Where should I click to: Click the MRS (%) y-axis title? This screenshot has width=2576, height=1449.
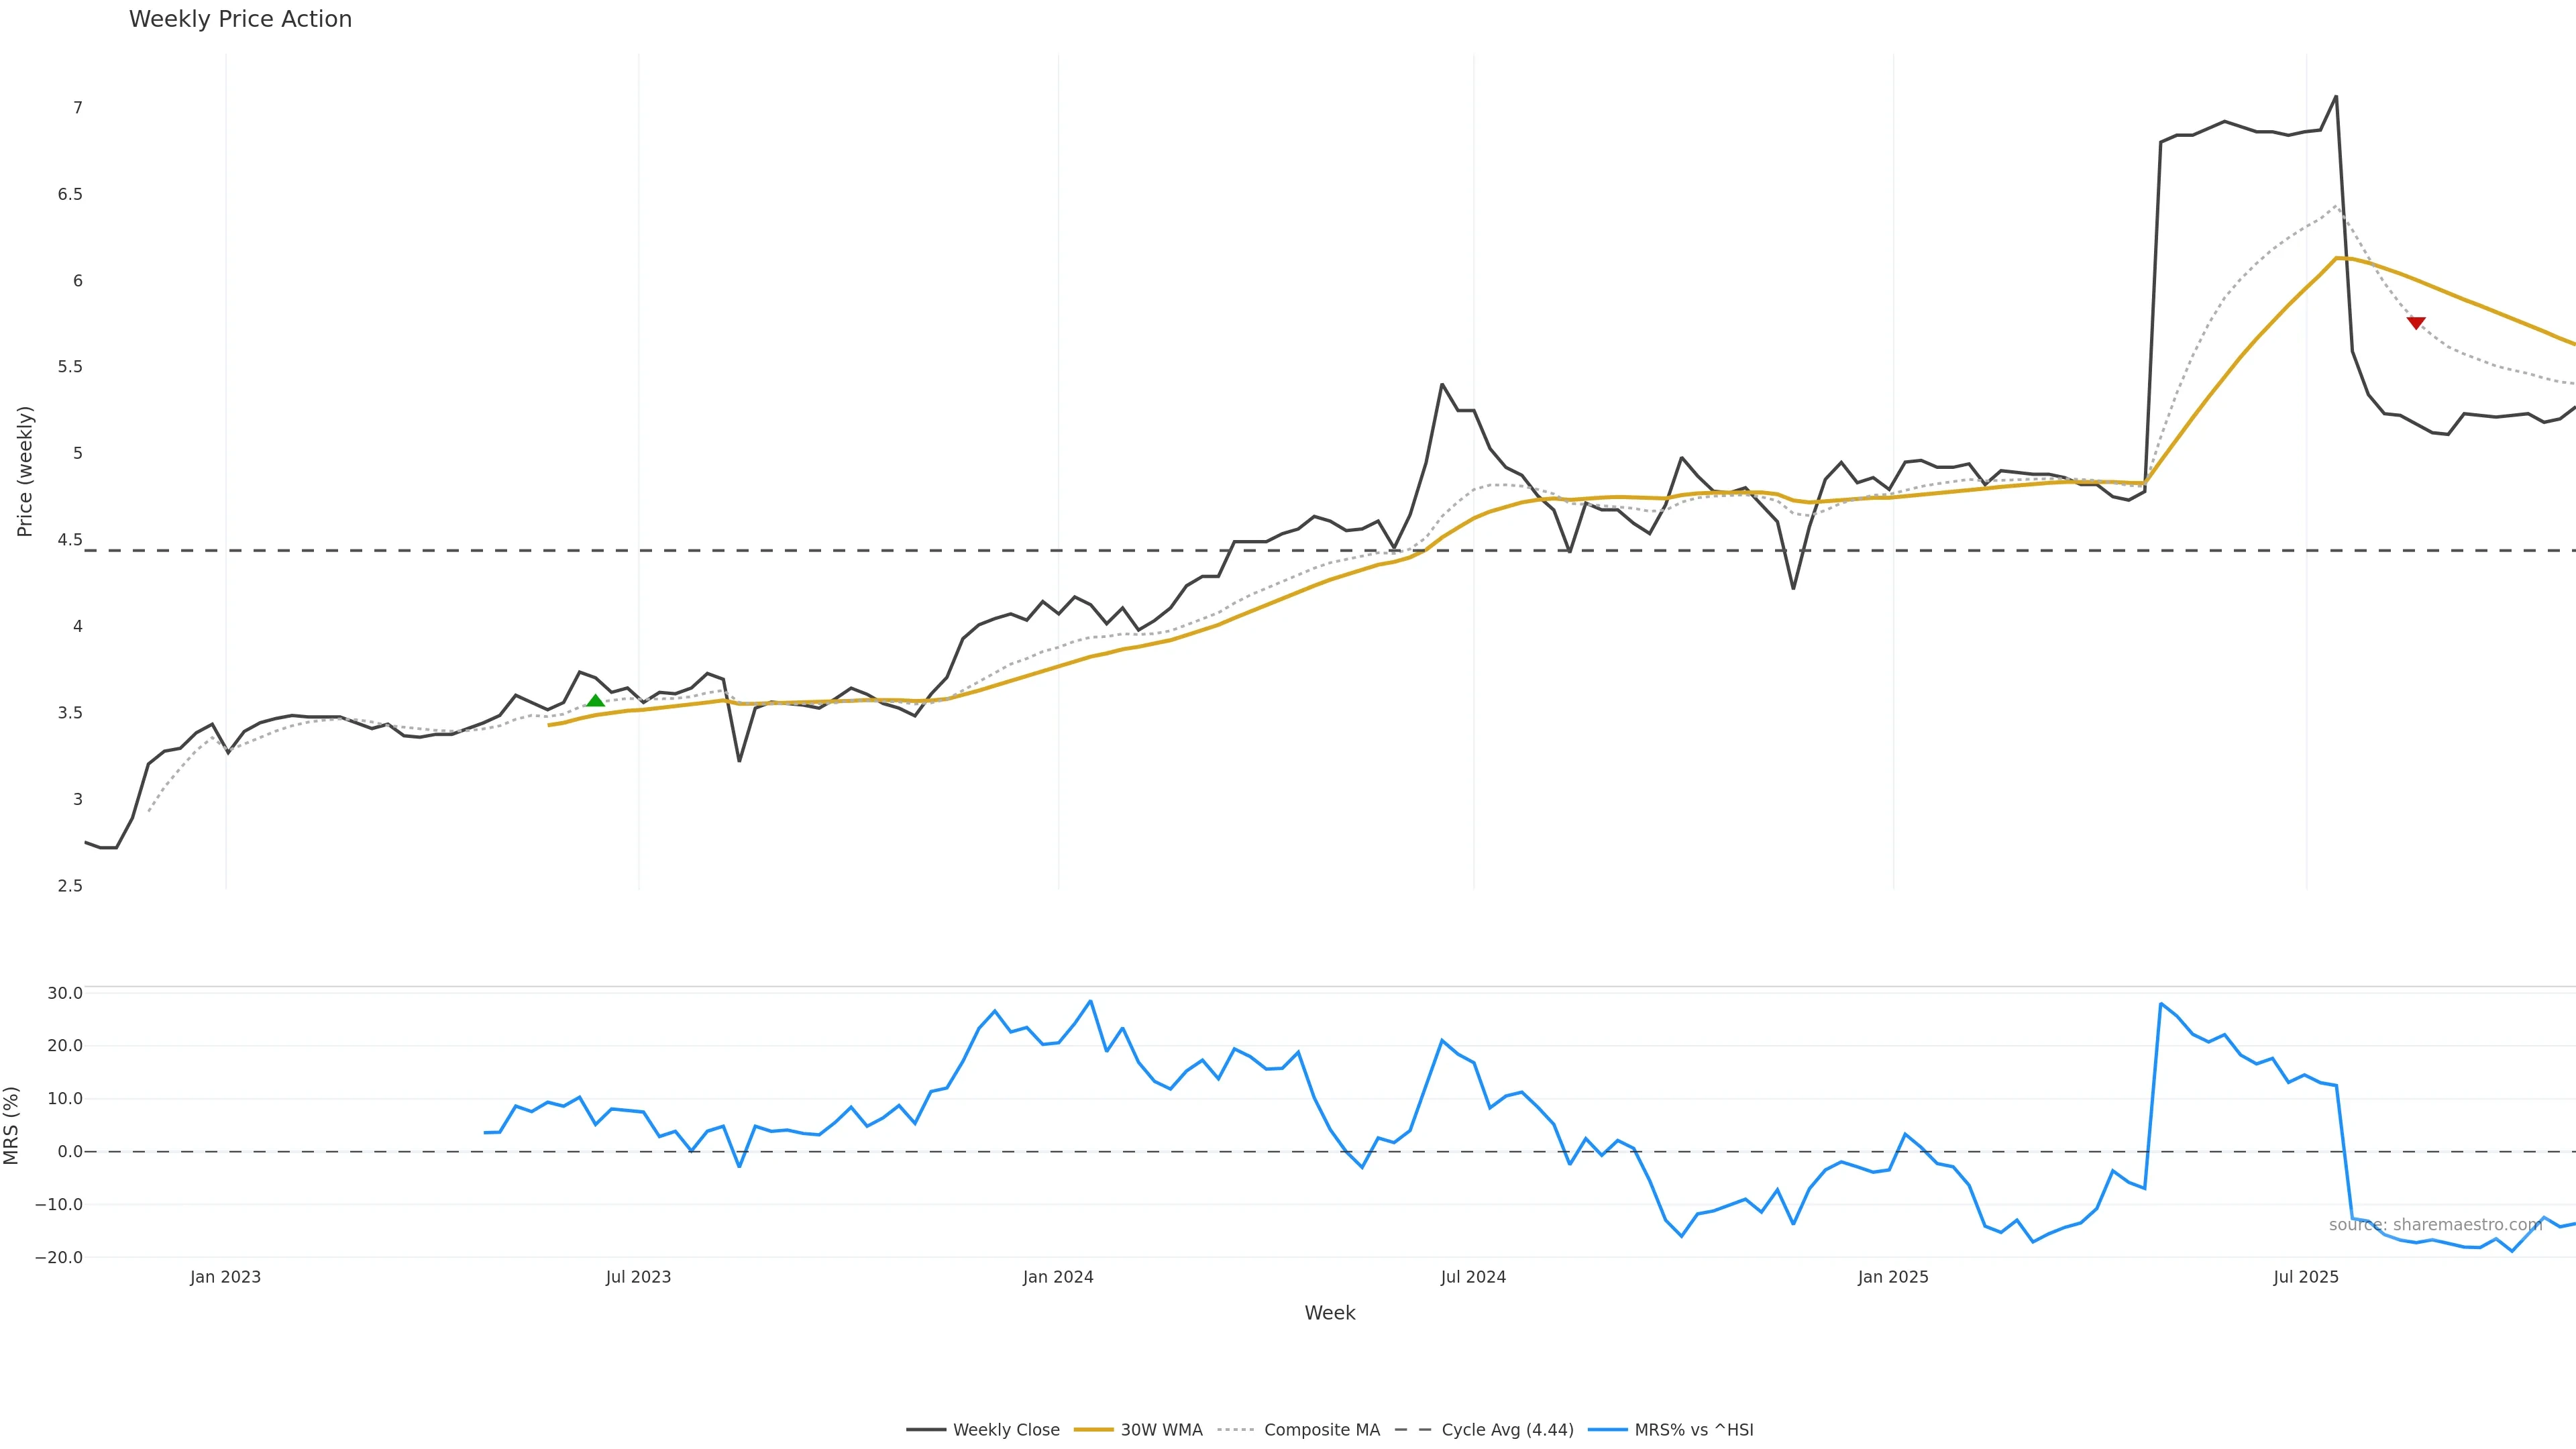(x=12, y=1125)
